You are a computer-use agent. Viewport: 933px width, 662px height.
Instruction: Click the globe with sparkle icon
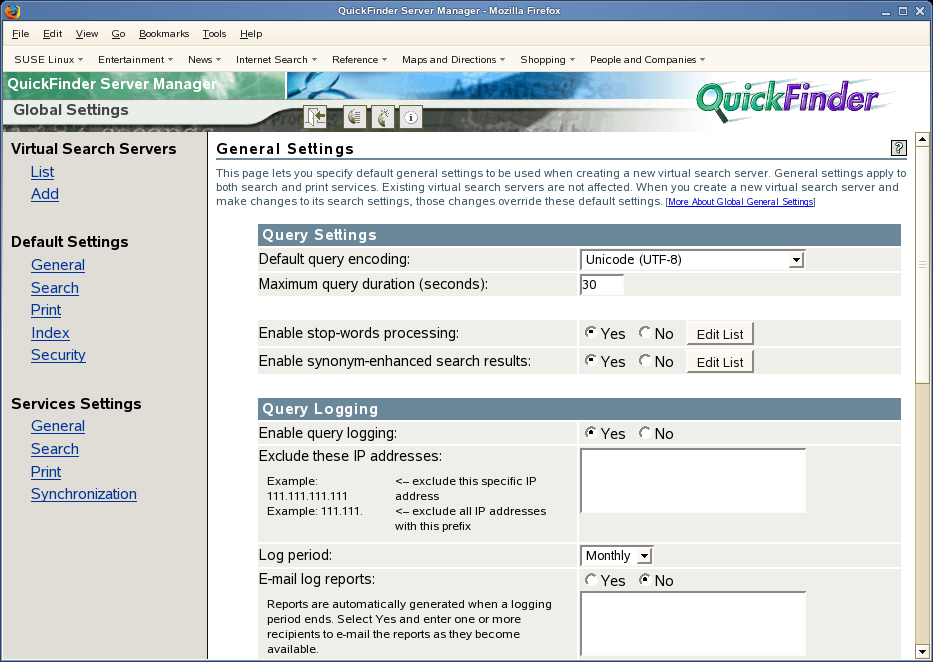tap(383, 117)
